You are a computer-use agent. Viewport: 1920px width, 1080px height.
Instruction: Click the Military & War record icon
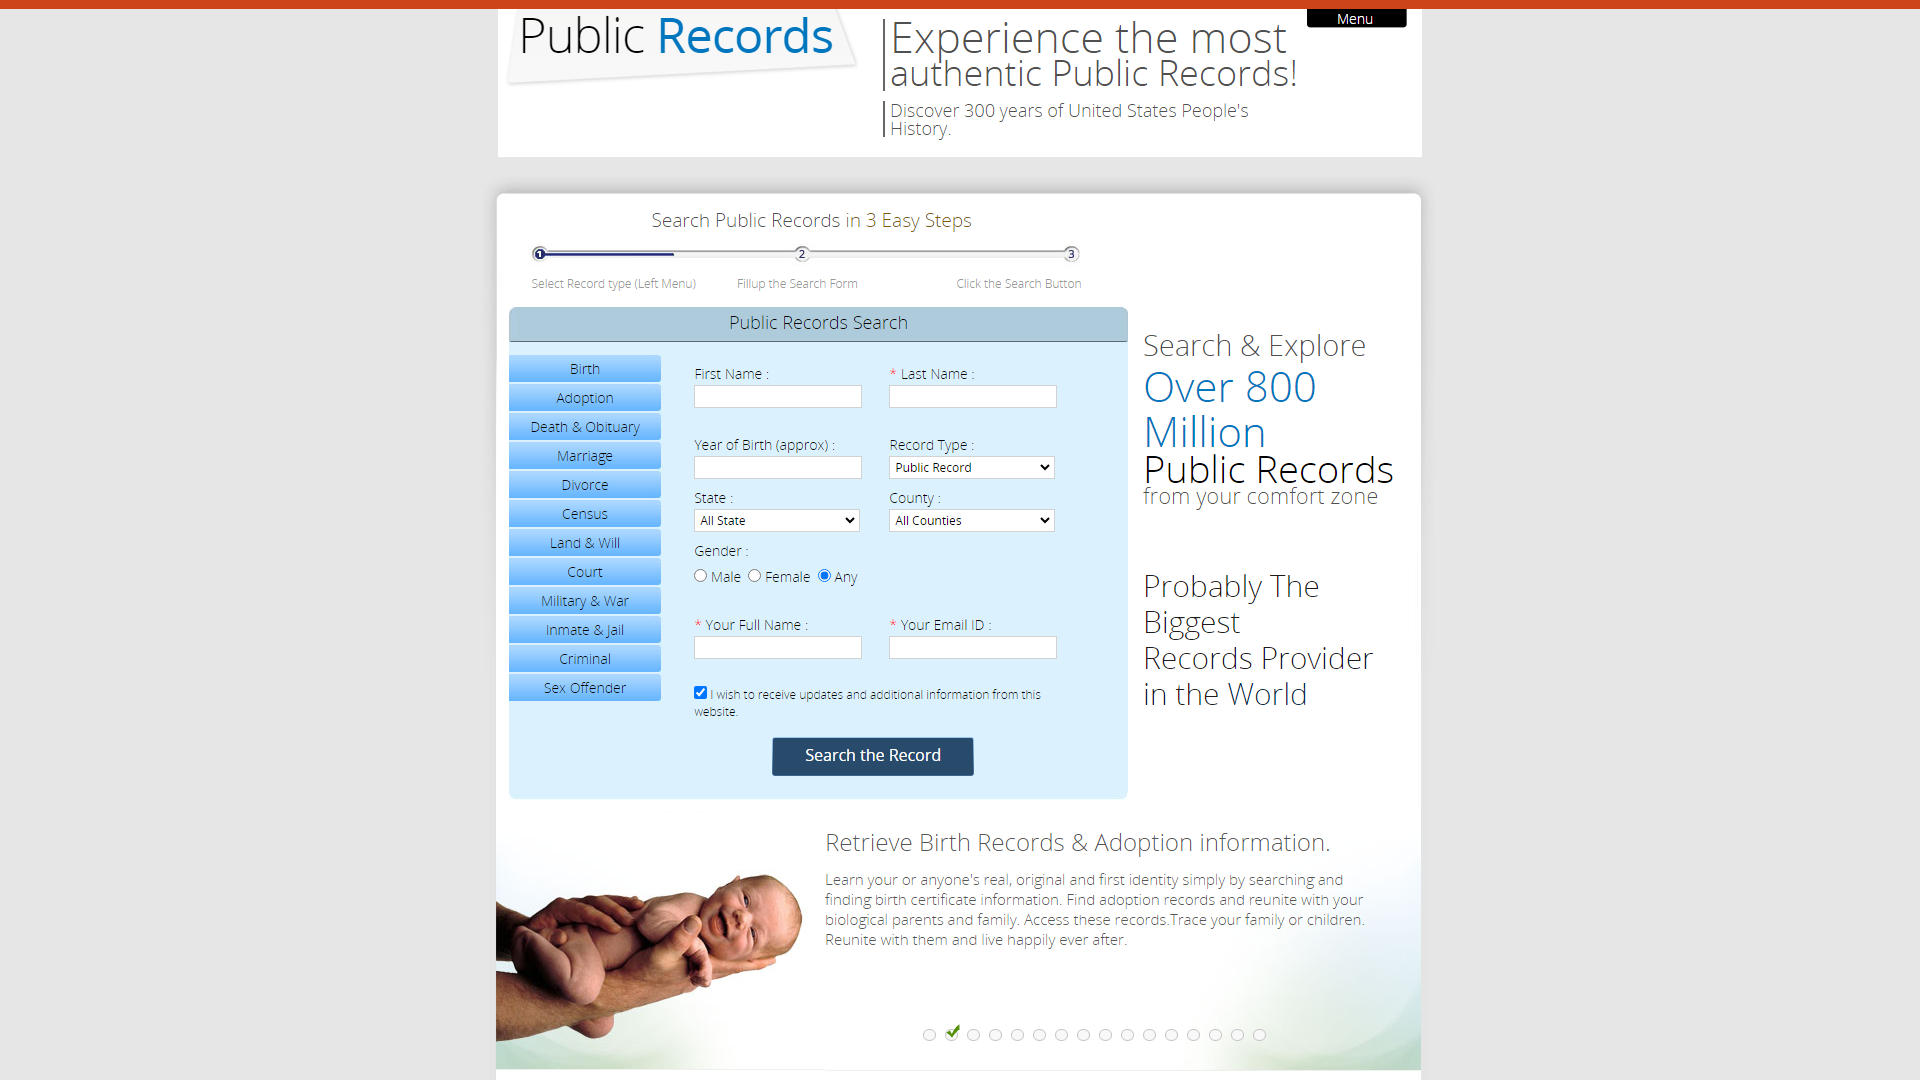(x=584, y=600)
